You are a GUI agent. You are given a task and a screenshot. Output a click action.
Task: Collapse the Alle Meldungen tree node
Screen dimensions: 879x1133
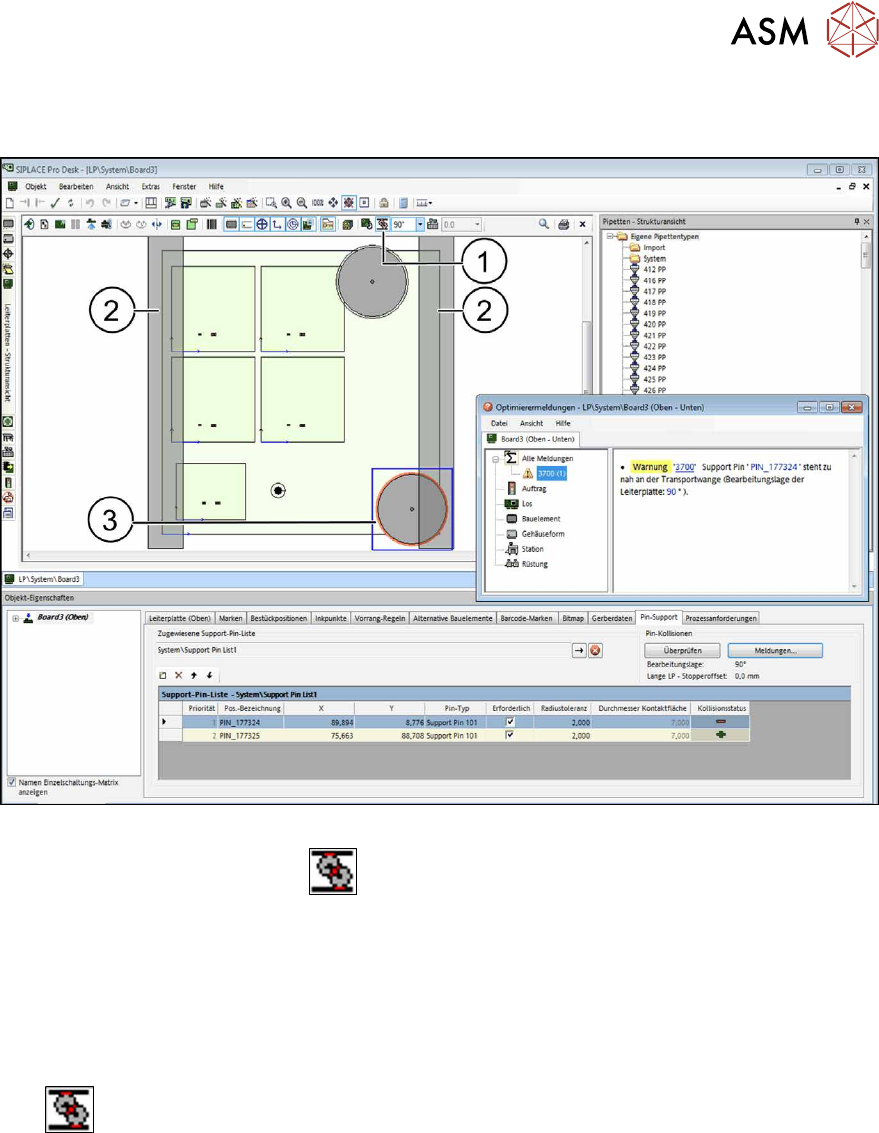click(x=496, y=459)
